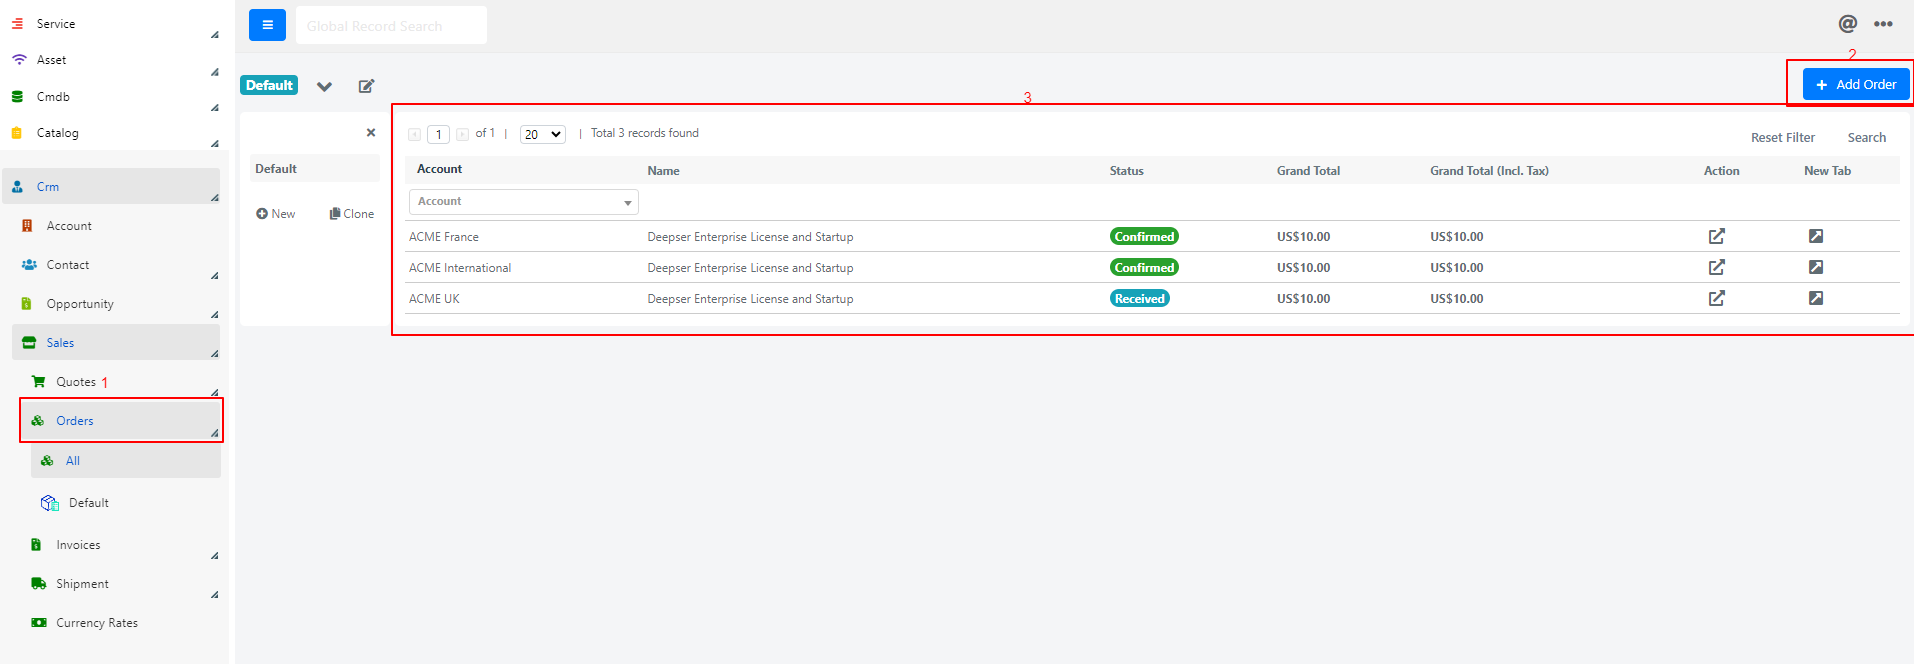Click the Shipment truck icon
This screenshot has height=664, width=1914.
click(x=38, y=584)
